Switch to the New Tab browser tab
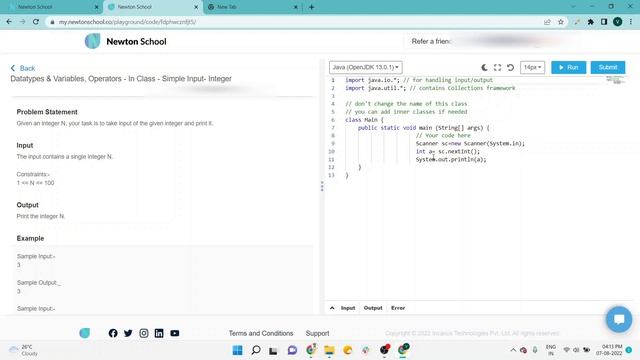640x360 pixels. click(252, 7)
